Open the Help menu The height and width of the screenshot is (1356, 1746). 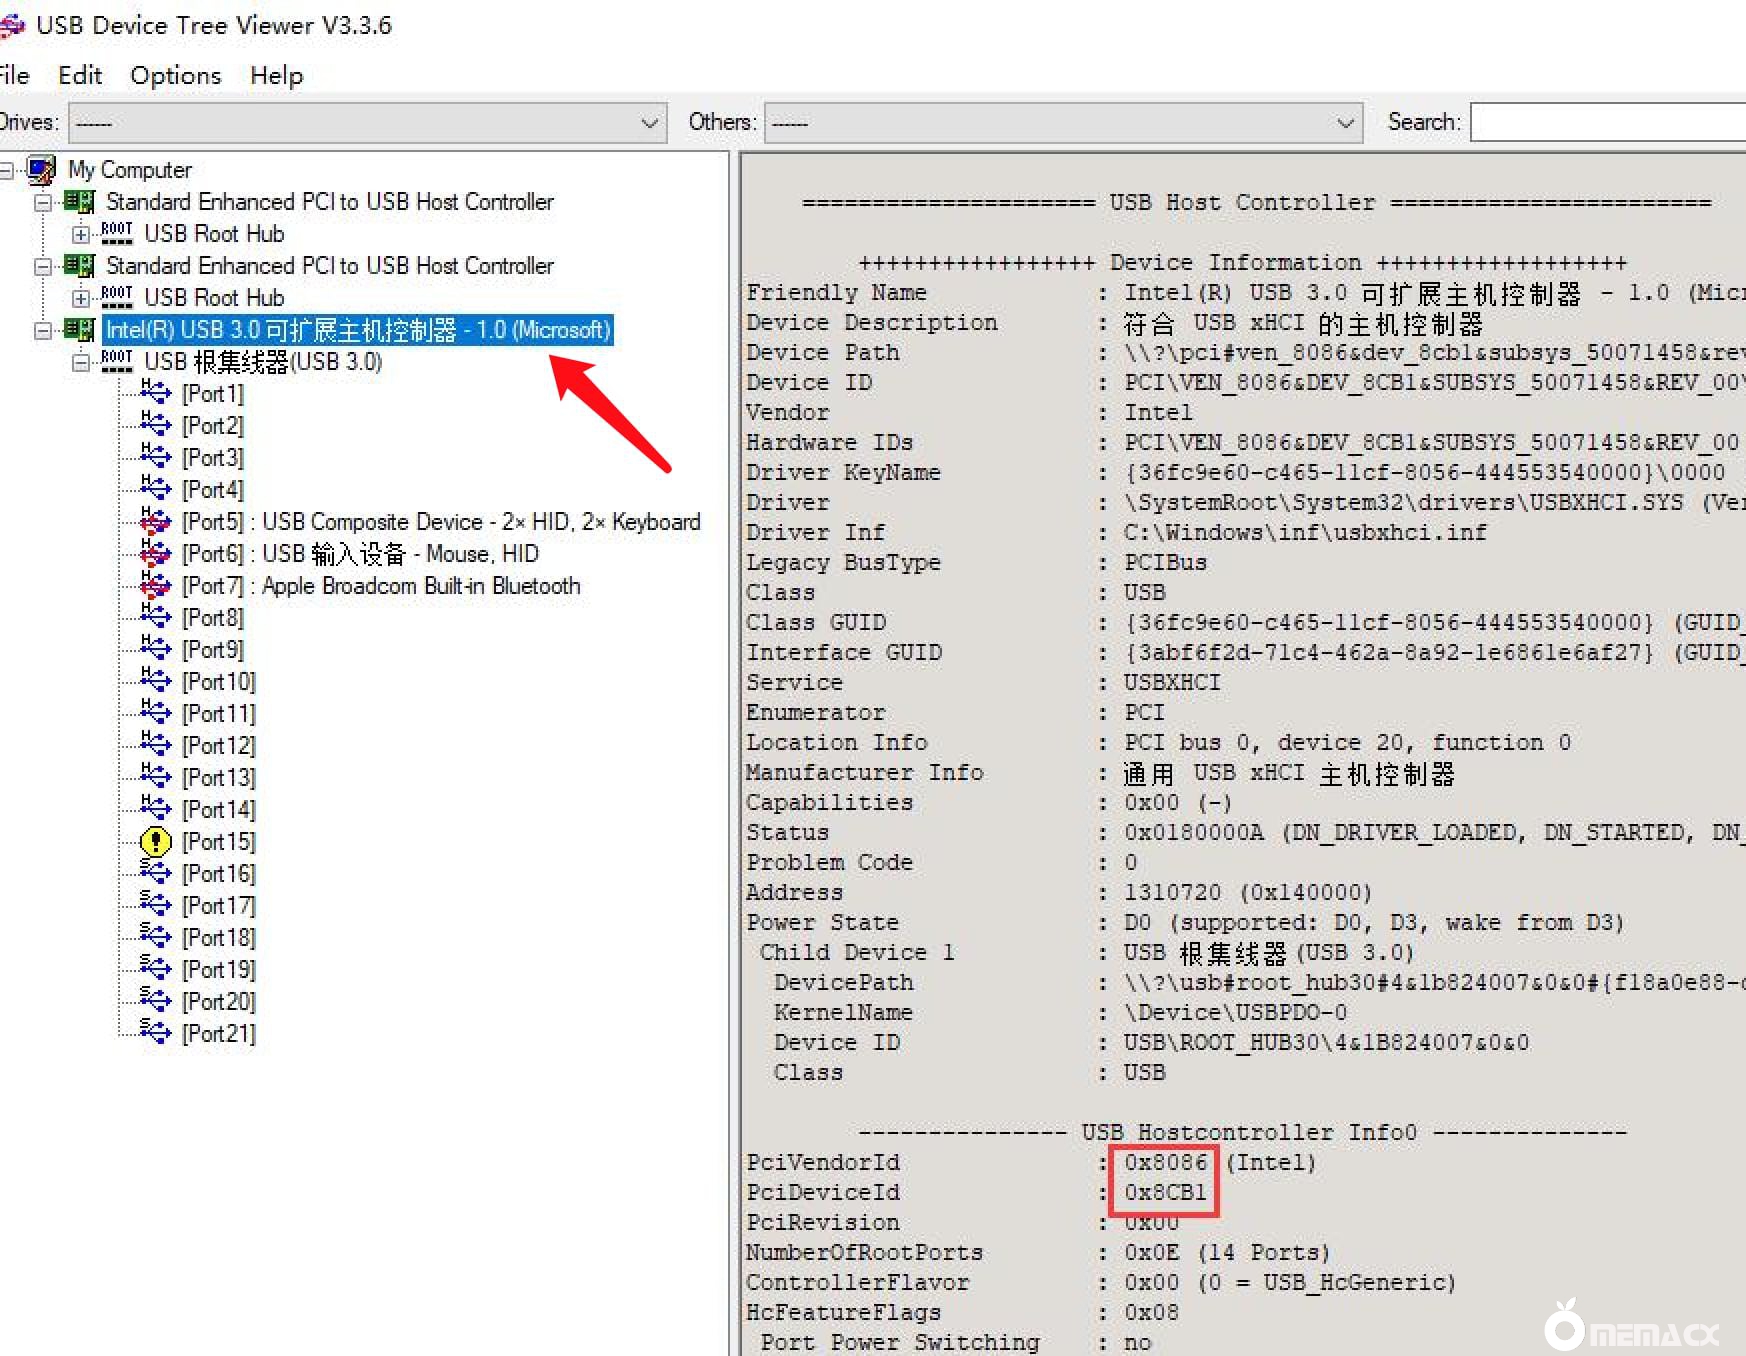pos(276,76)
